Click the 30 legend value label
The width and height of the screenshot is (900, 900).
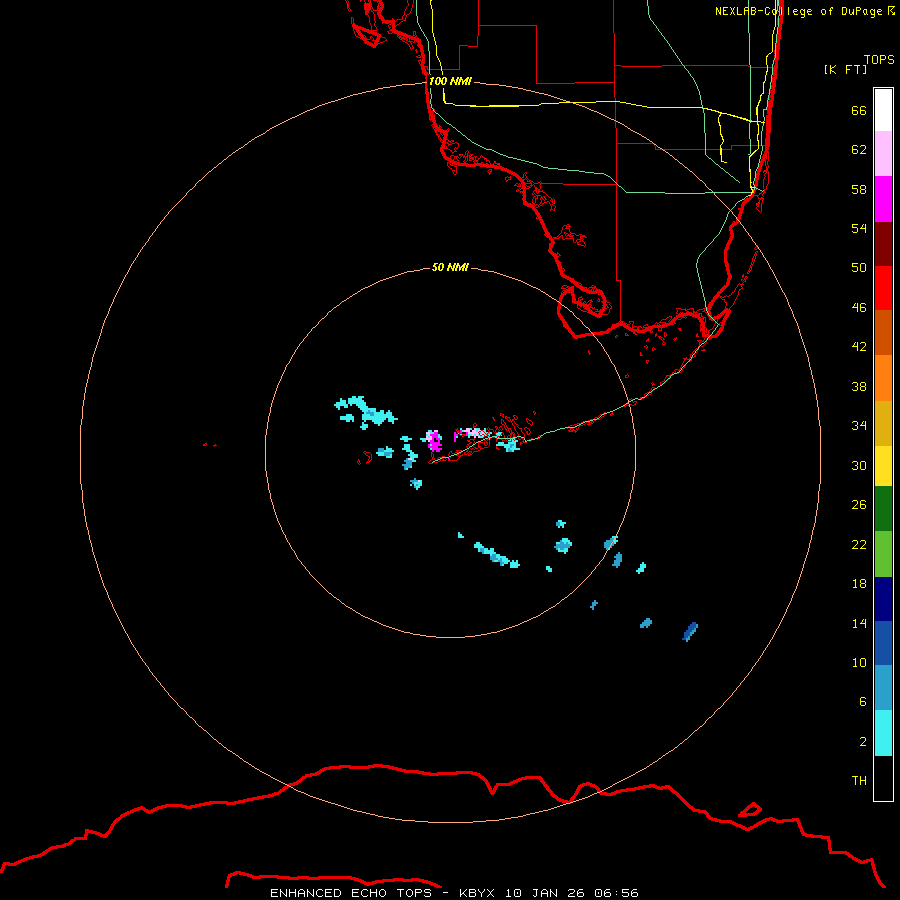point(859,465)
